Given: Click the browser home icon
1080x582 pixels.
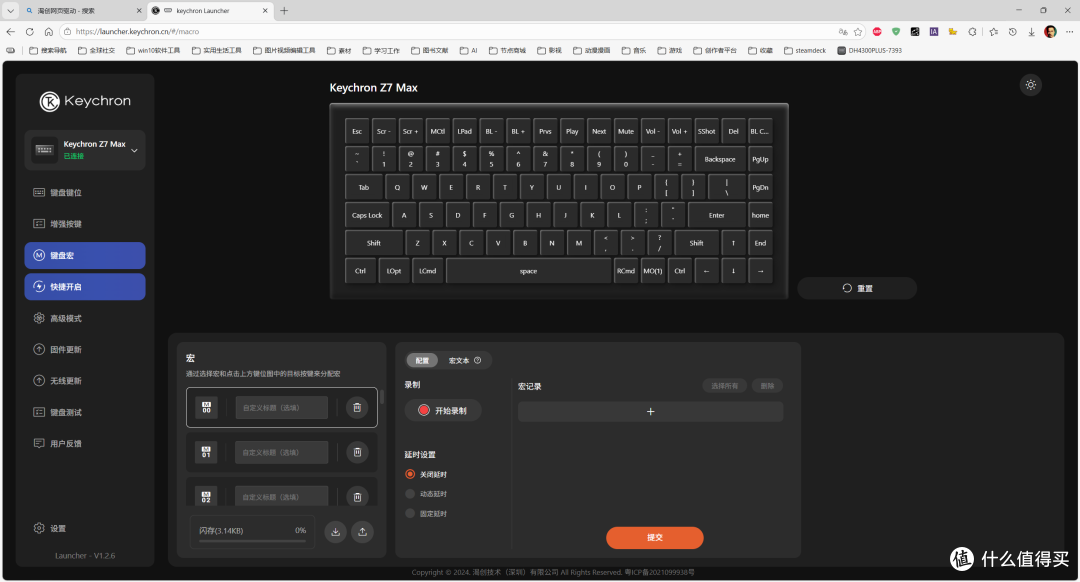Looking at the screenshot, I should (x=48, y=32).
